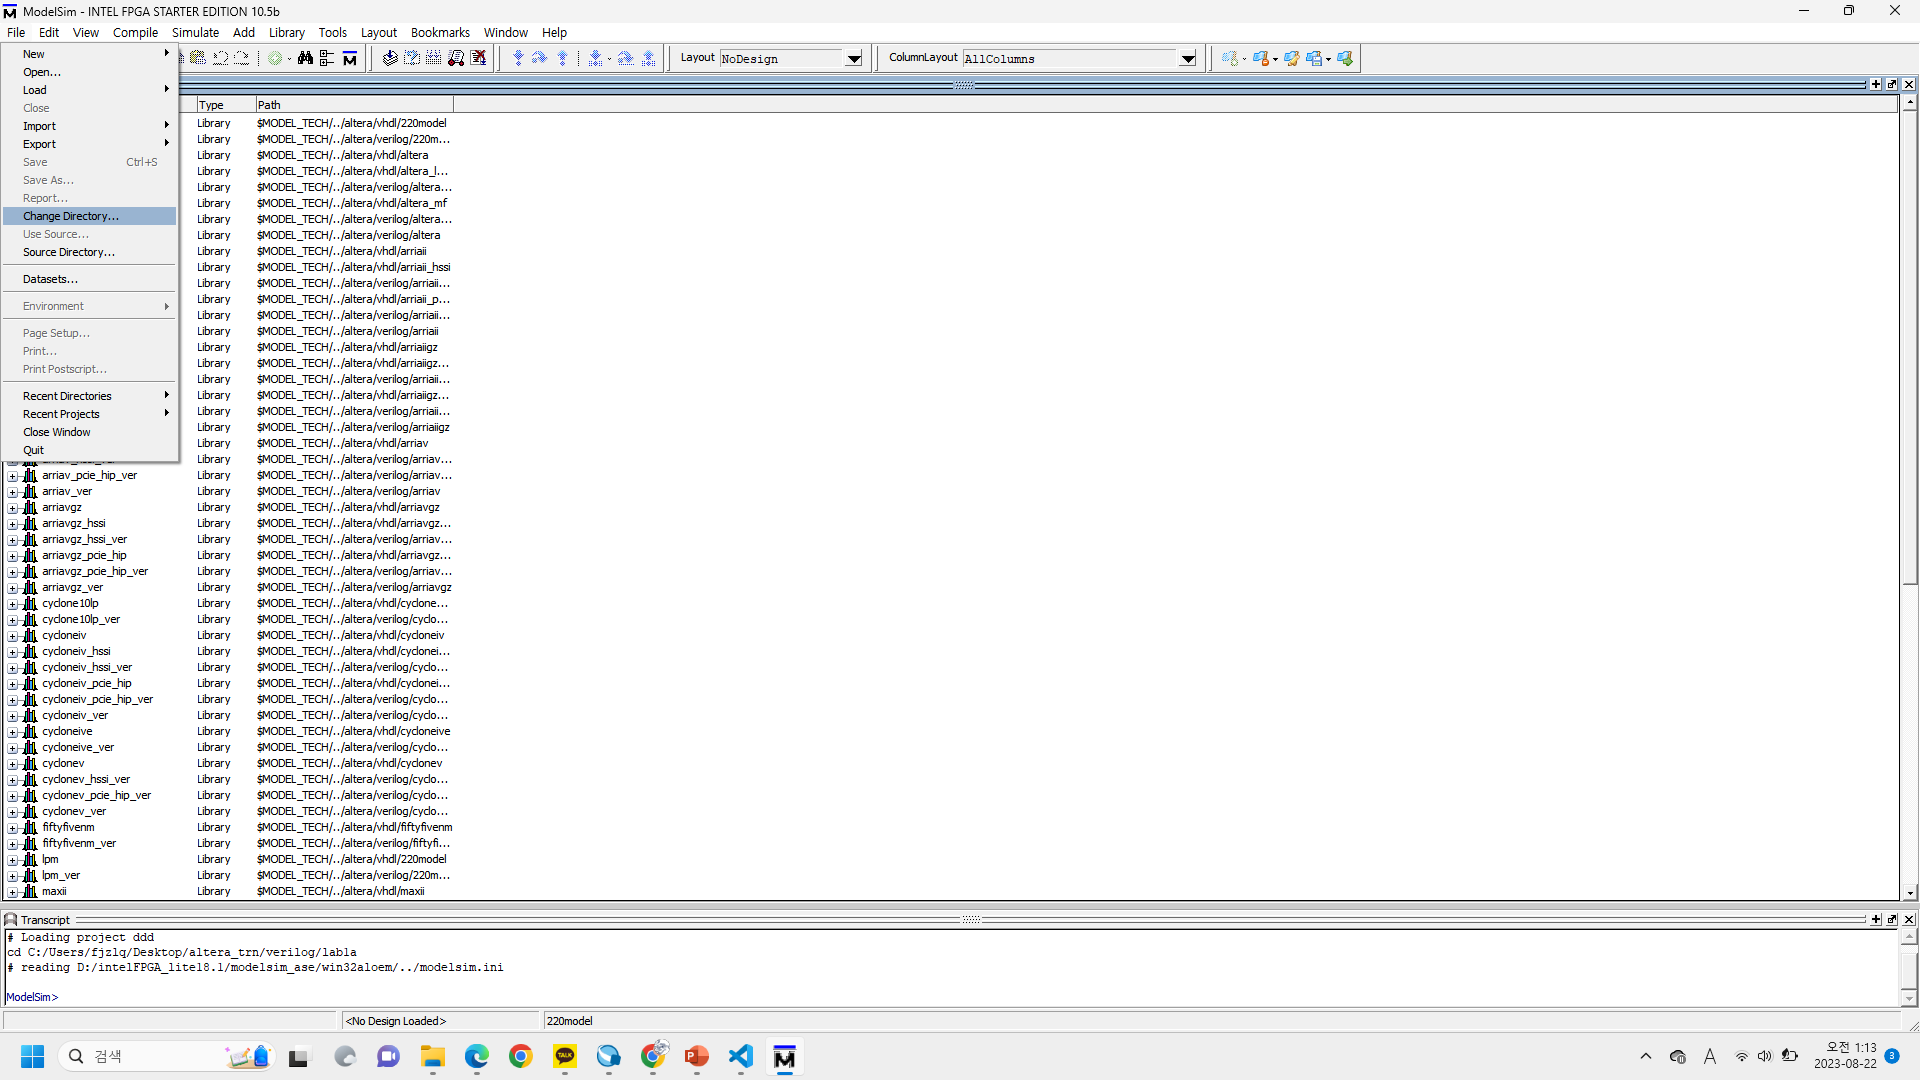The image size is (1920, 1080).
Task: Click the ModelSim M toolbar icon
Action: tap(350, 58)
